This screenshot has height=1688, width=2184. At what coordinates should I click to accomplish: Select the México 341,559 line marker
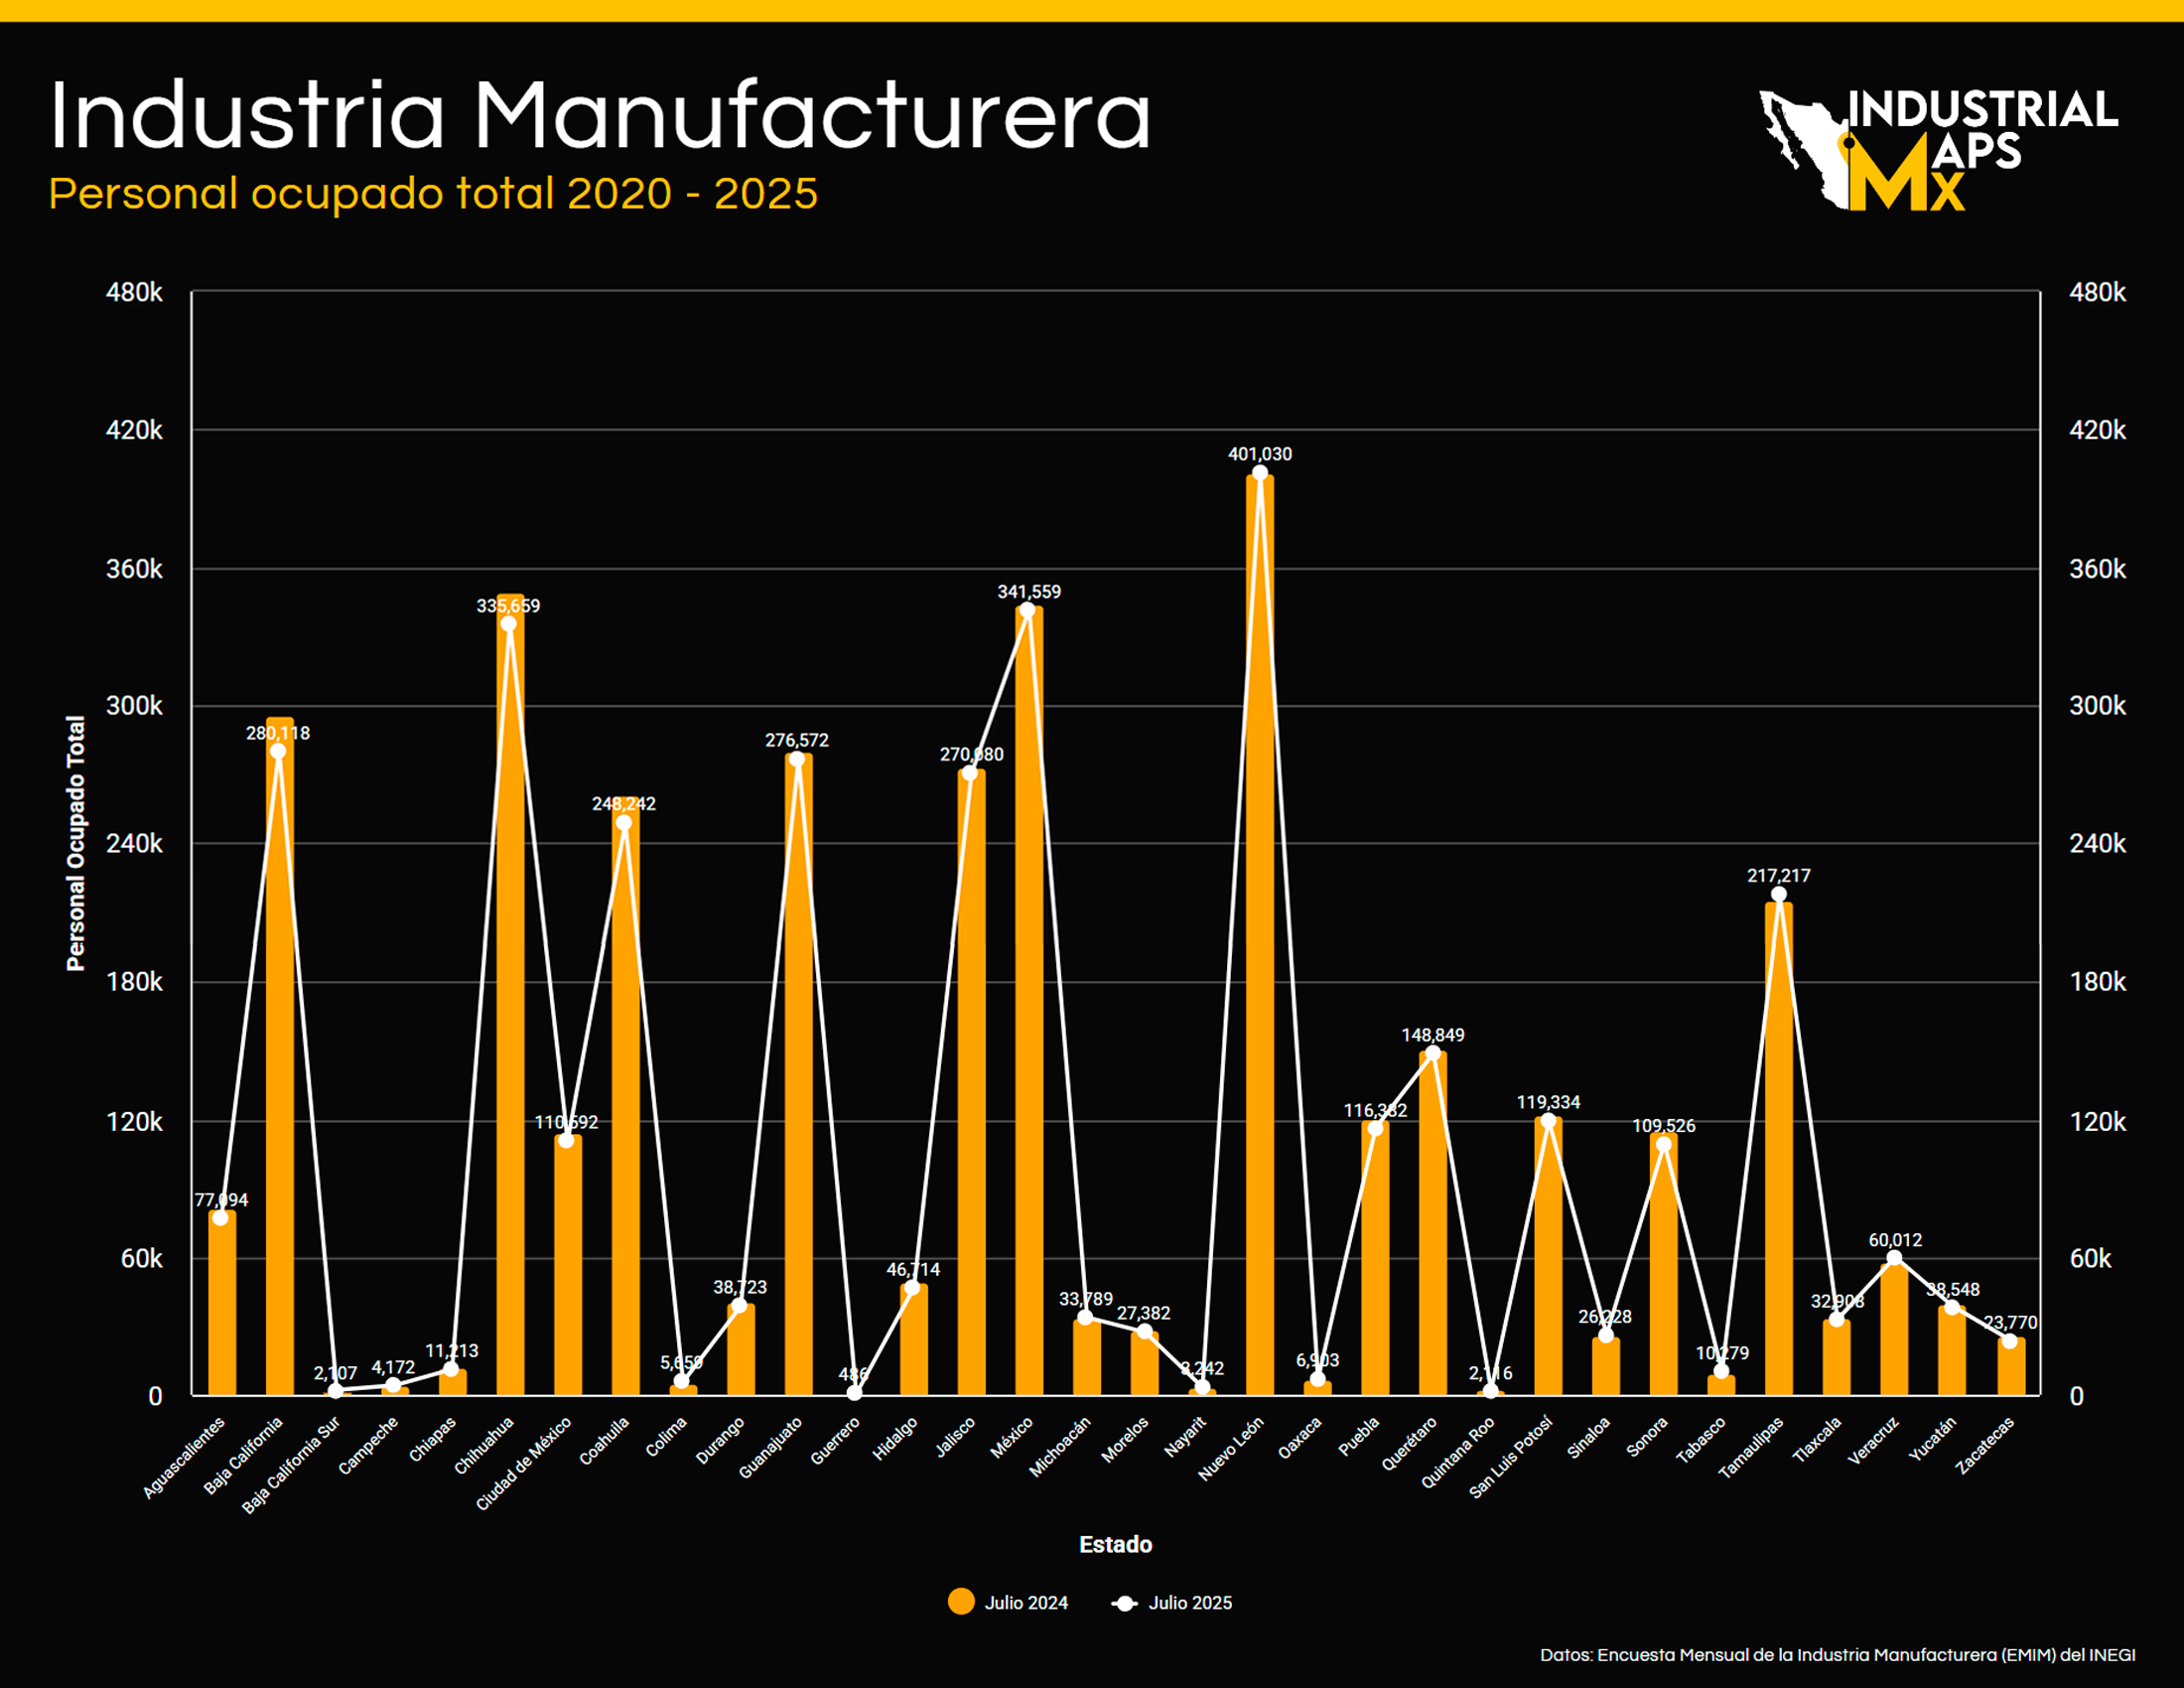(1027, 610)
